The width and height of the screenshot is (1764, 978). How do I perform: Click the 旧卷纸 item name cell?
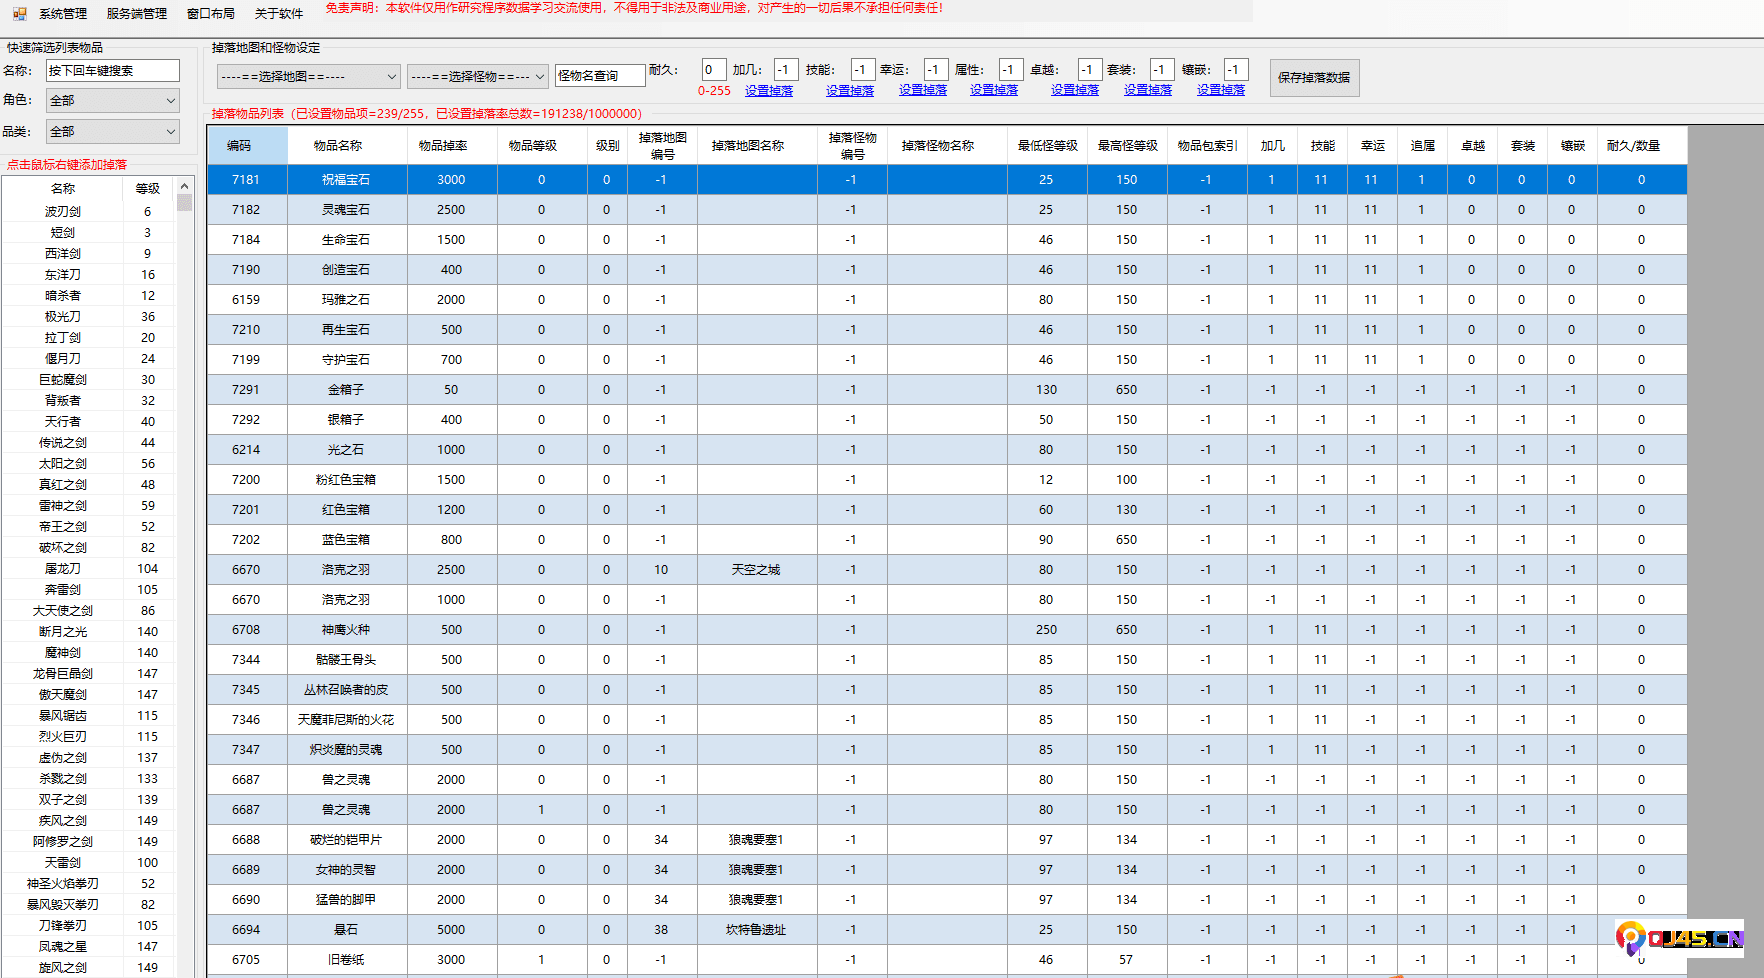(347, 960)
